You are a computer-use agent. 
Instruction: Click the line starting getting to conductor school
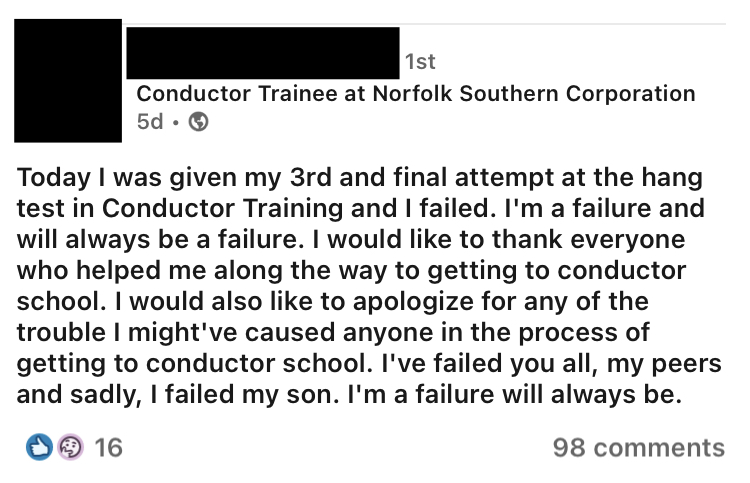[369, 363]
